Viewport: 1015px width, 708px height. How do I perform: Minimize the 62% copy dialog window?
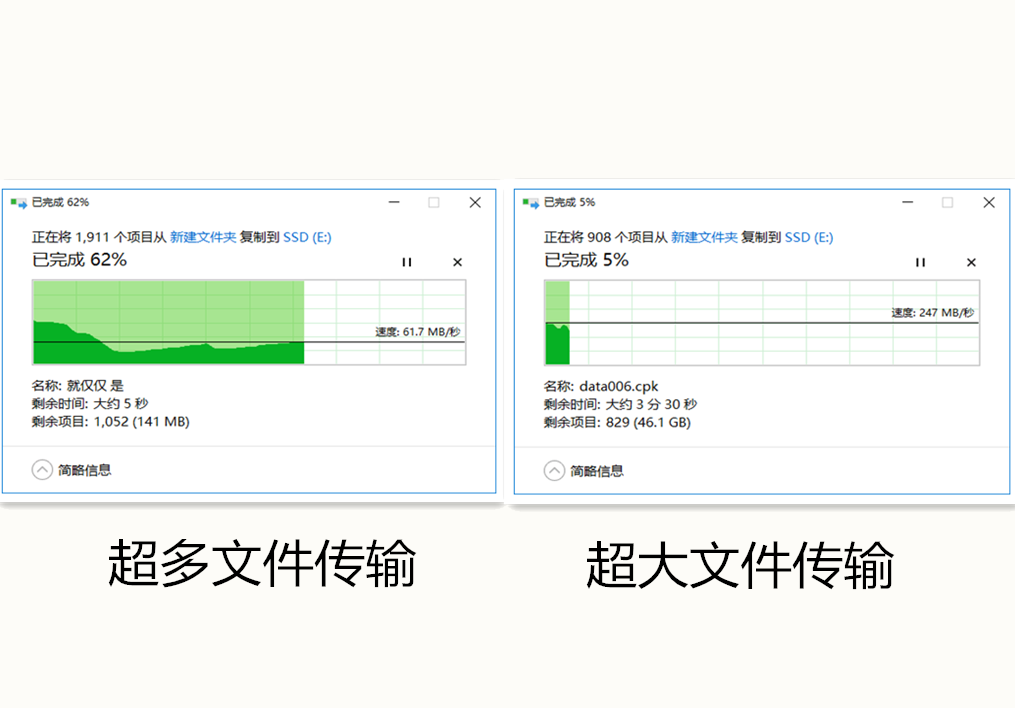(395, 202)
